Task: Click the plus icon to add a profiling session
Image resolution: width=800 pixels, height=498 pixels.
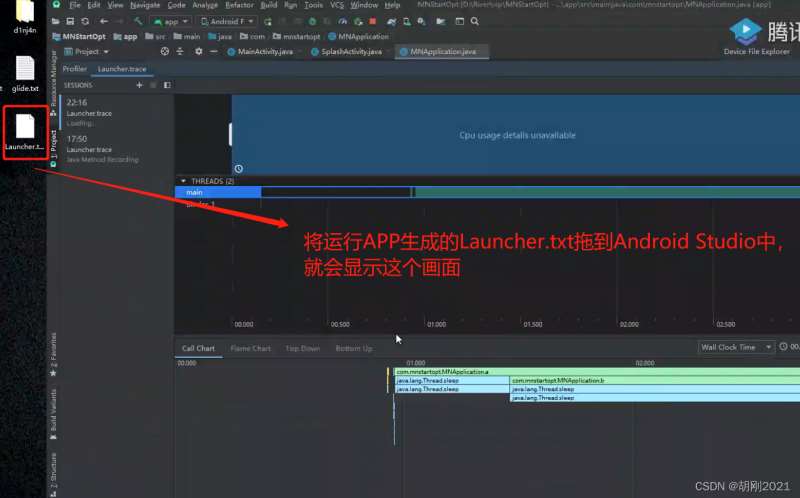Action: tap(139, 85)
